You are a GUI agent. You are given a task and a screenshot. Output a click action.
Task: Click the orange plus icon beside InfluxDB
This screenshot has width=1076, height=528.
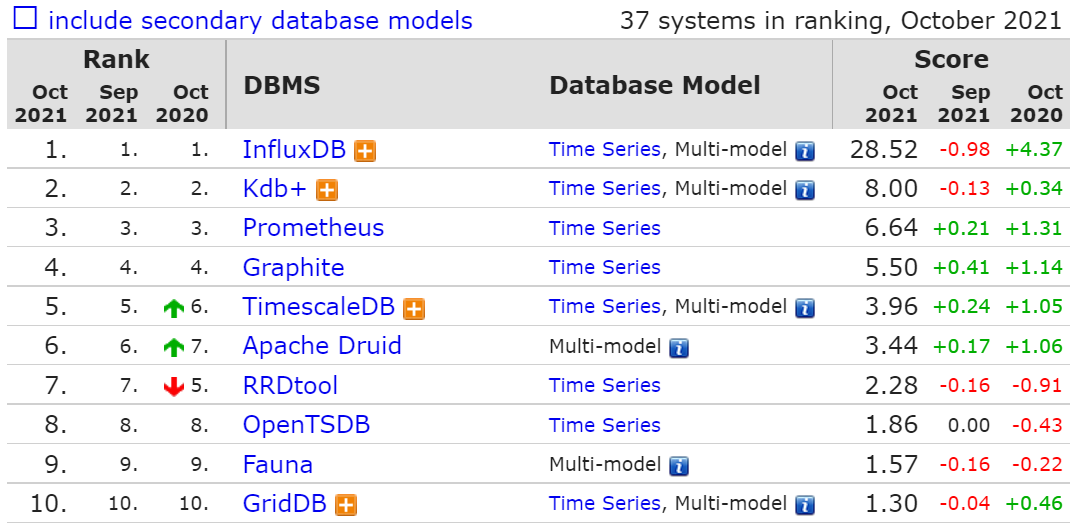pos(365,151)
